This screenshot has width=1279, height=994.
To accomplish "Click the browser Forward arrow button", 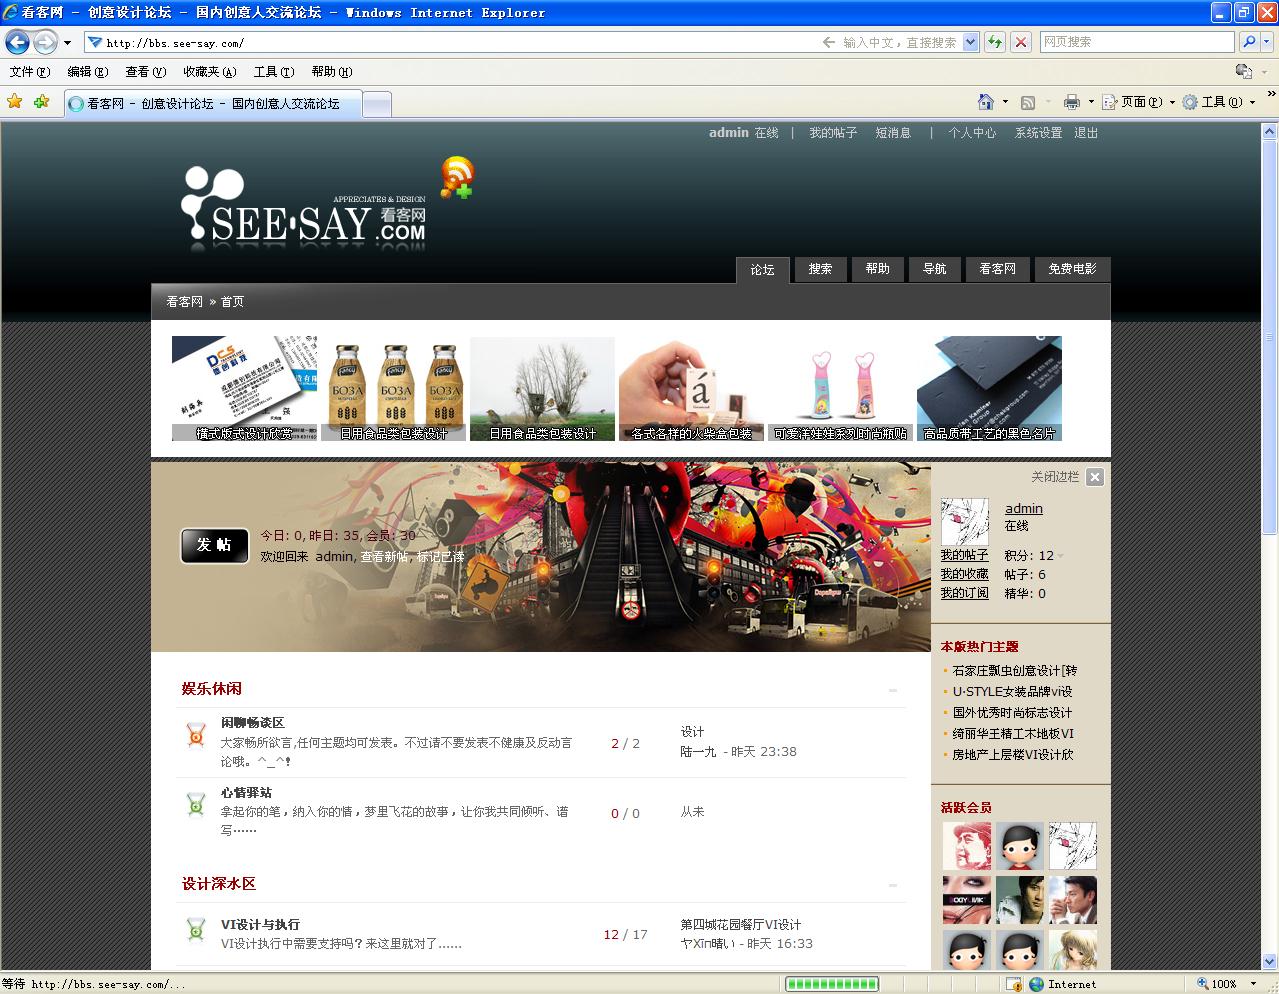I will tap(45, 42).
